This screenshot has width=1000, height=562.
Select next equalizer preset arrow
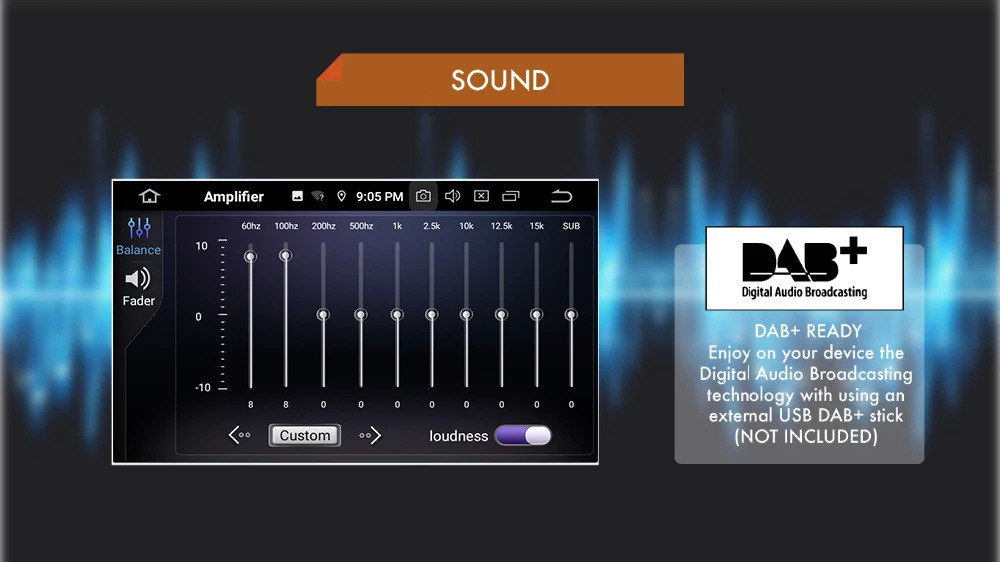[370, 435]
